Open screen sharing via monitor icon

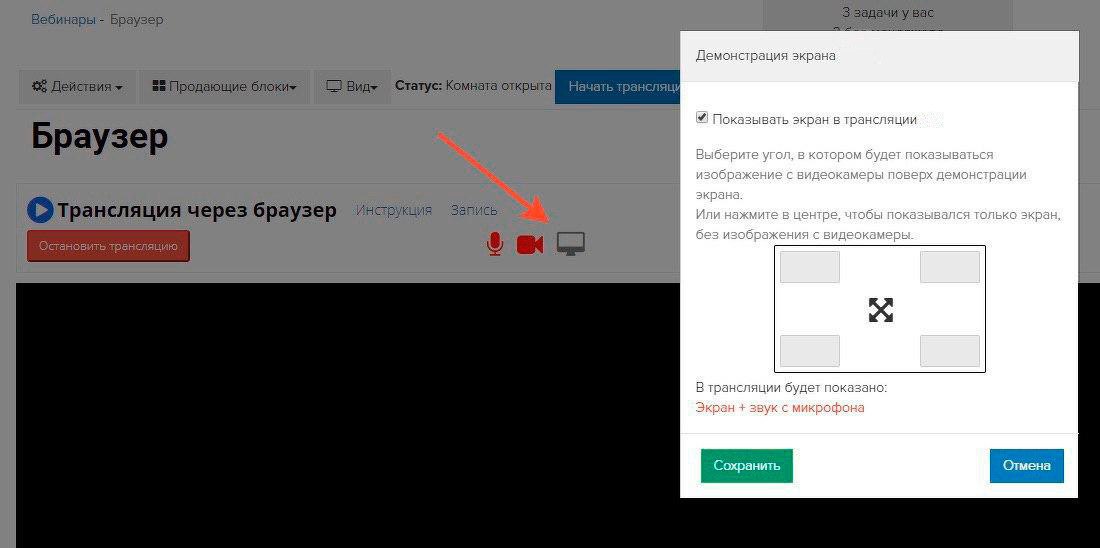(570, 243)
